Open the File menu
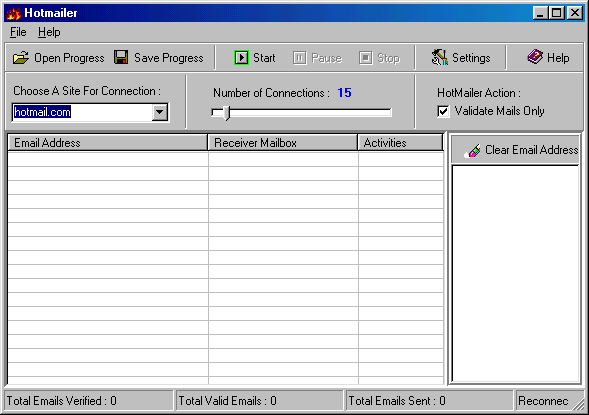The height and width of the screenshot is (415, 589). pos(18,32)
